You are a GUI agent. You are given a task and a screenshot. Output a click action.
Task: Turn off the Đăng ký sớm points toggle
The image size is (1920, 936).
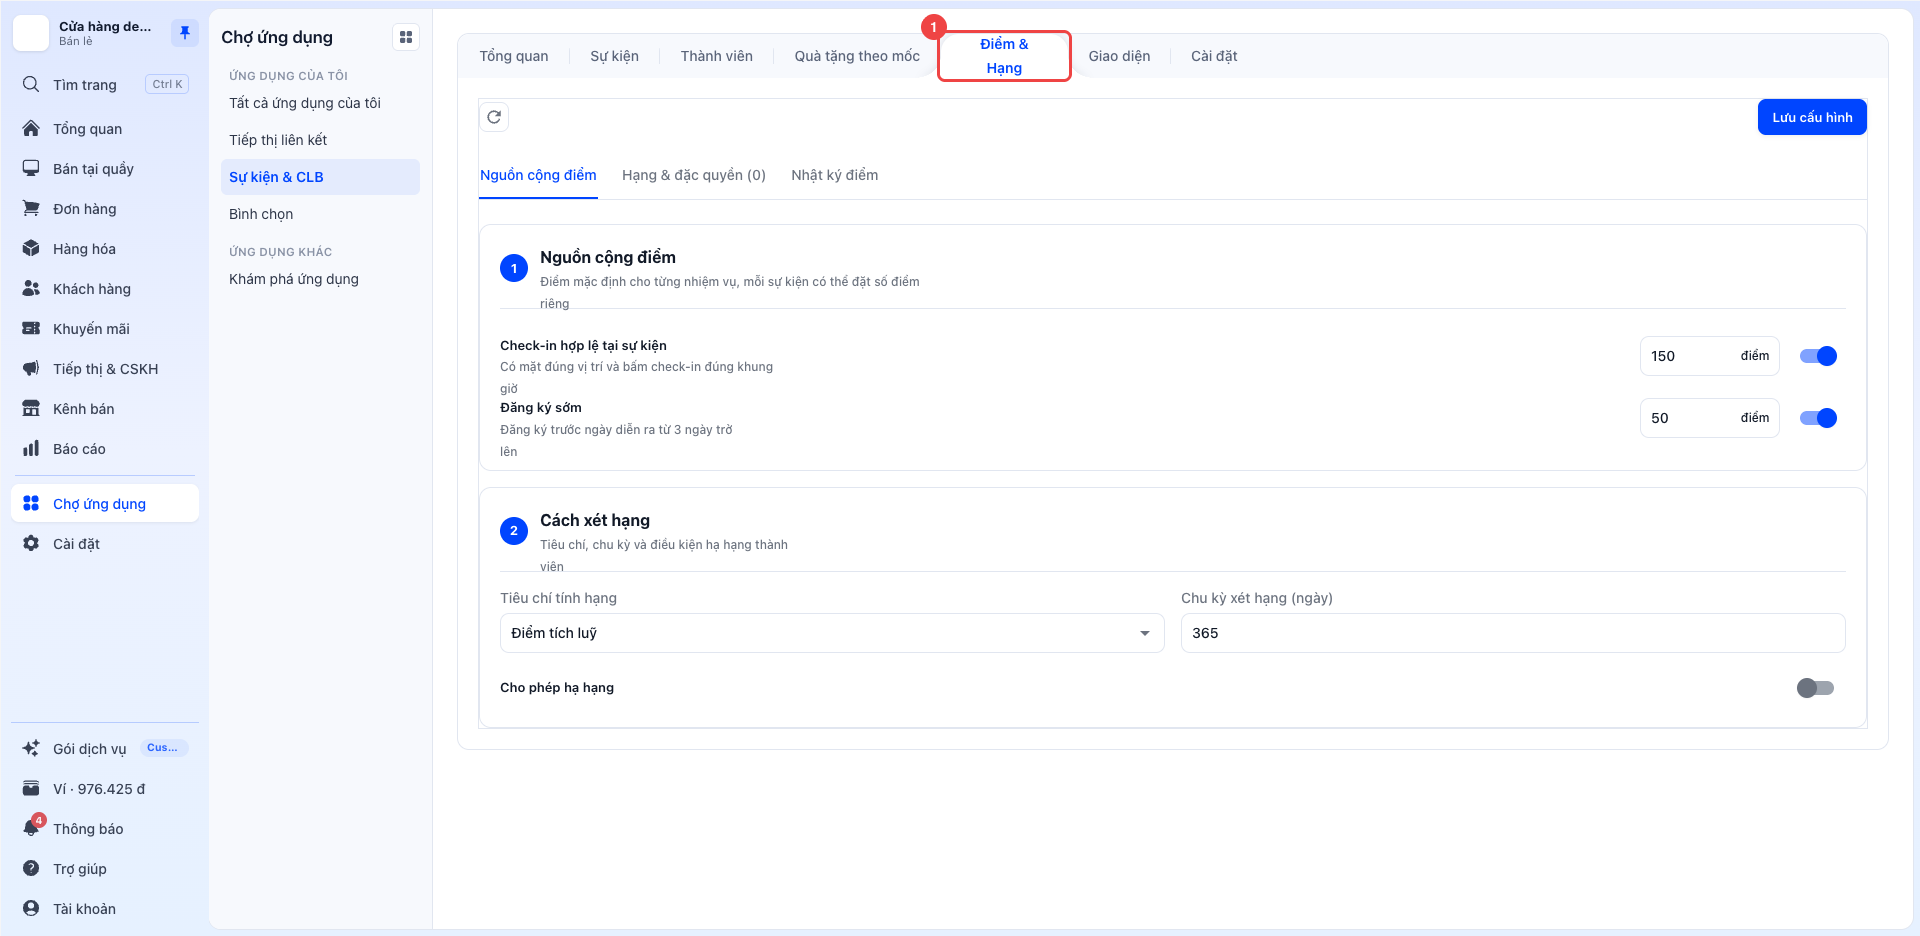(x=1818, y=418)
